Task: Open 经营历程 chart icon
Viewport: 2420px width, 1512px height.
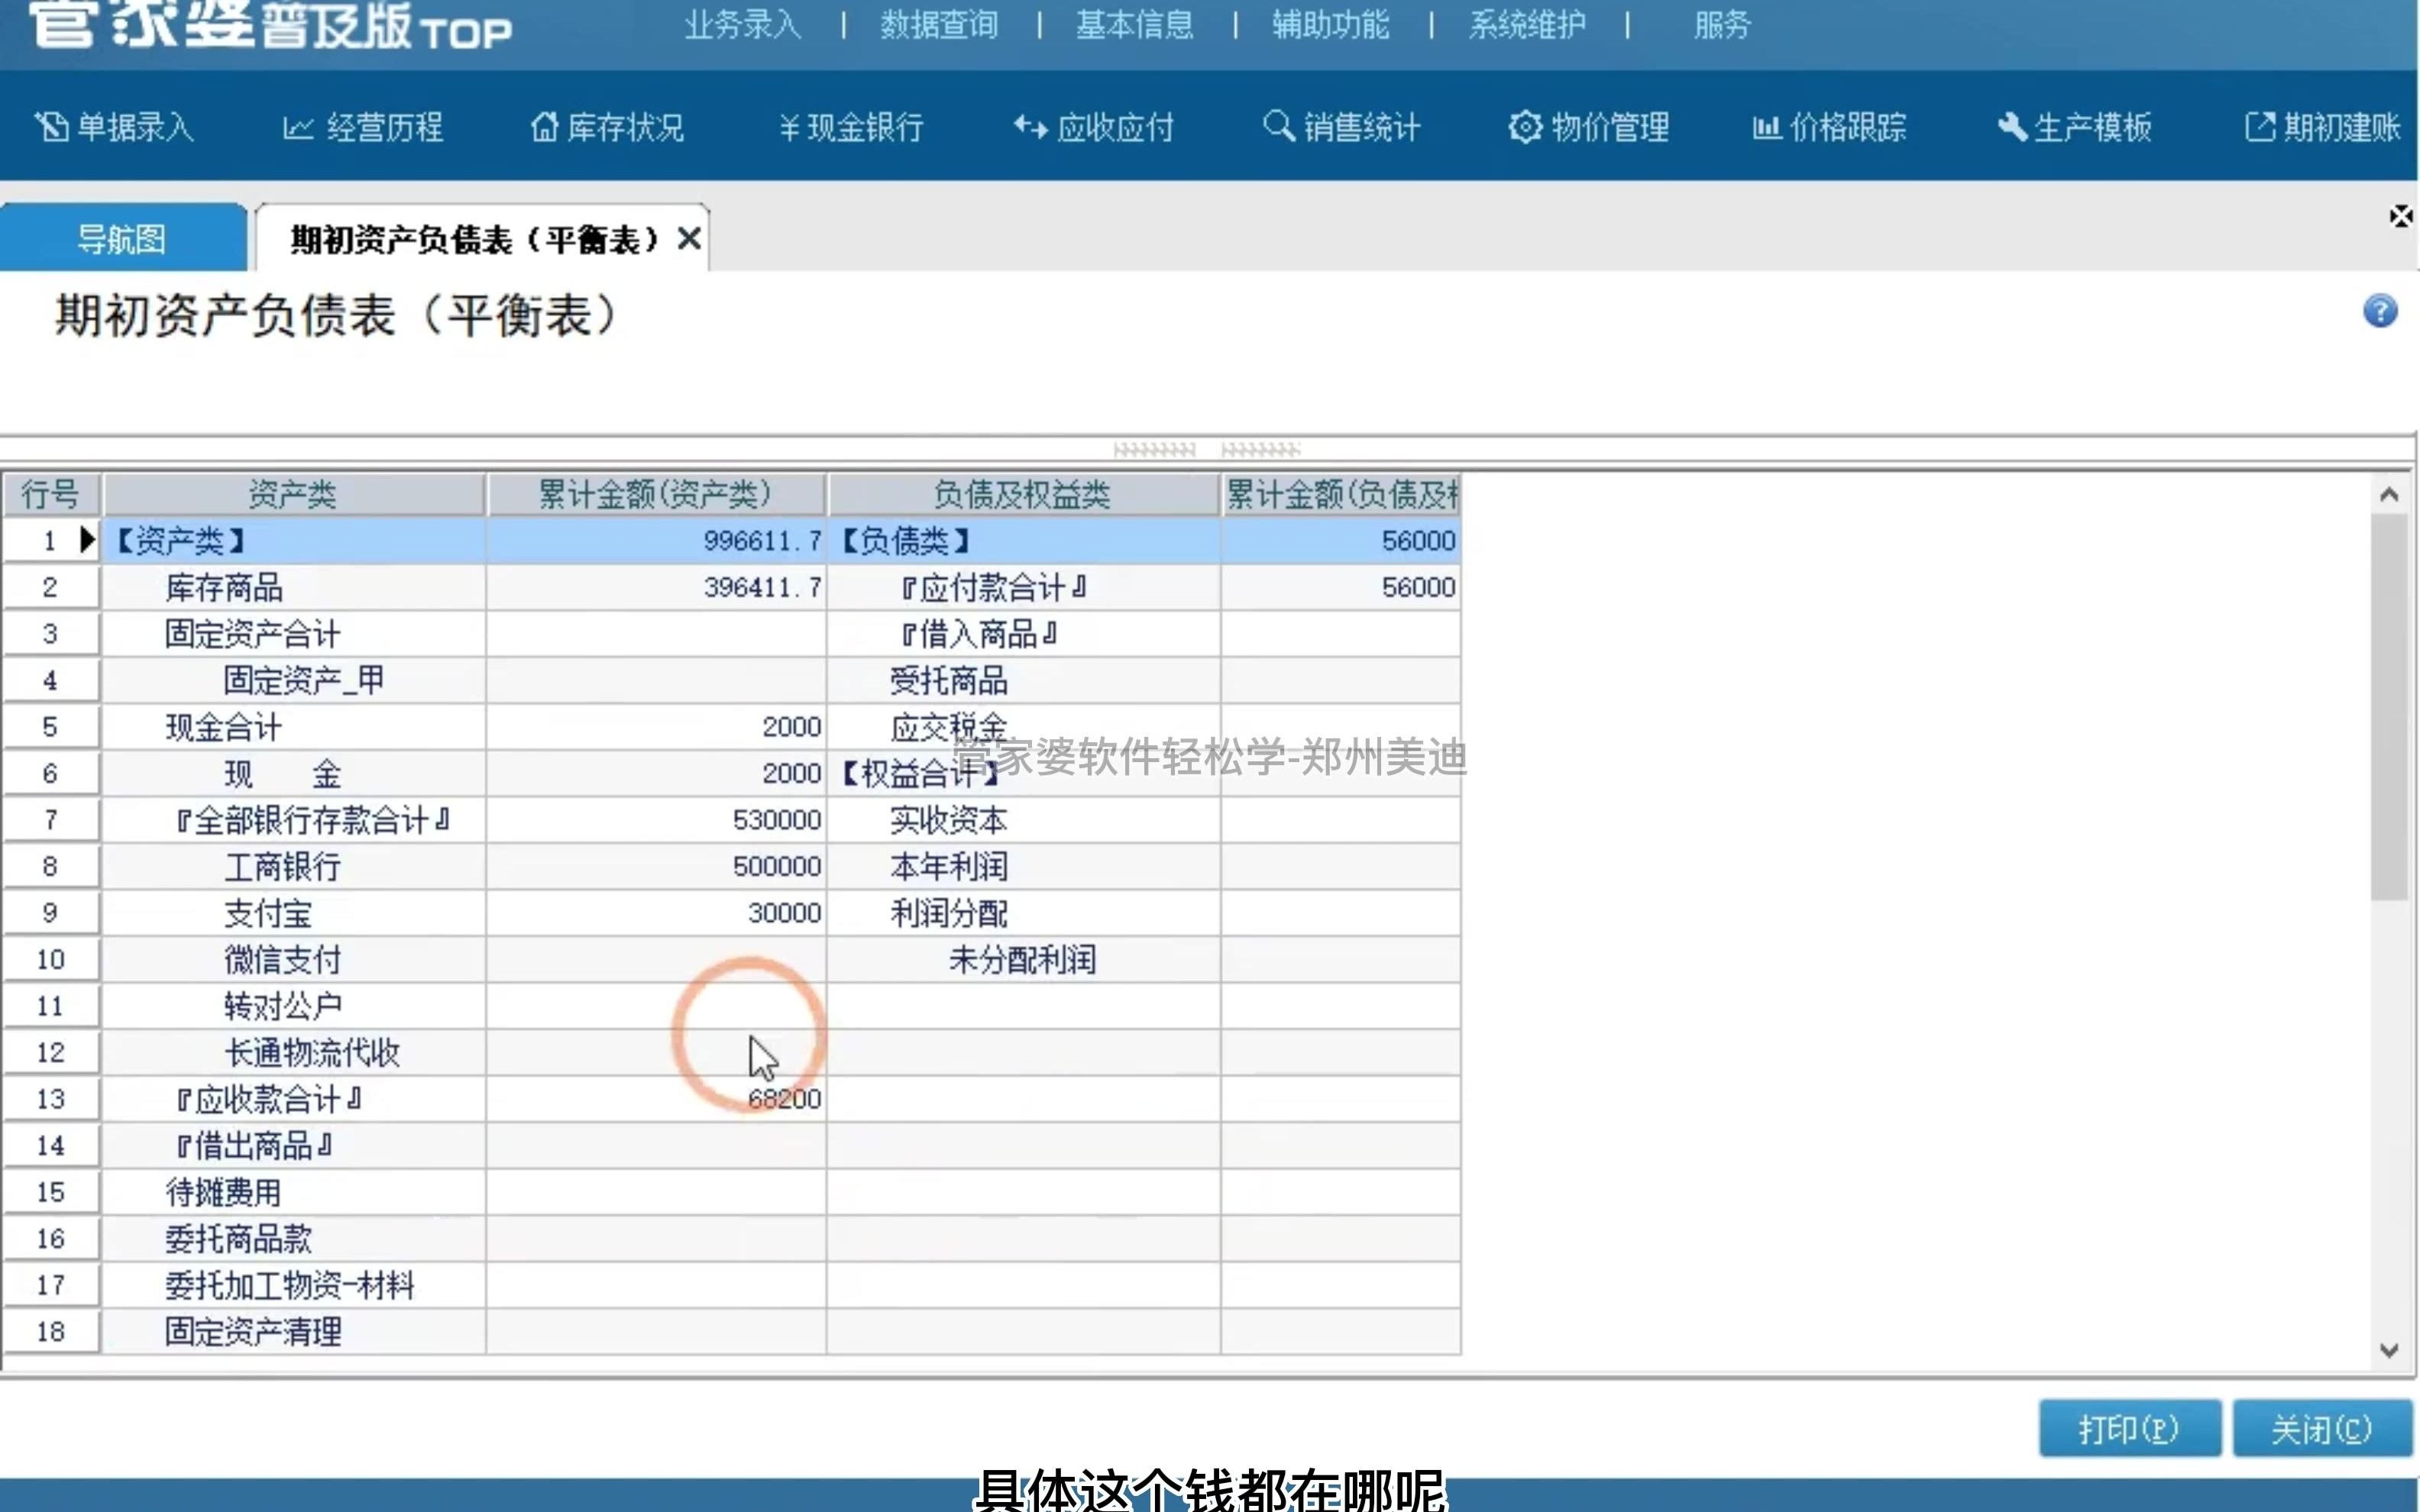Action: [x=298, y=127]
